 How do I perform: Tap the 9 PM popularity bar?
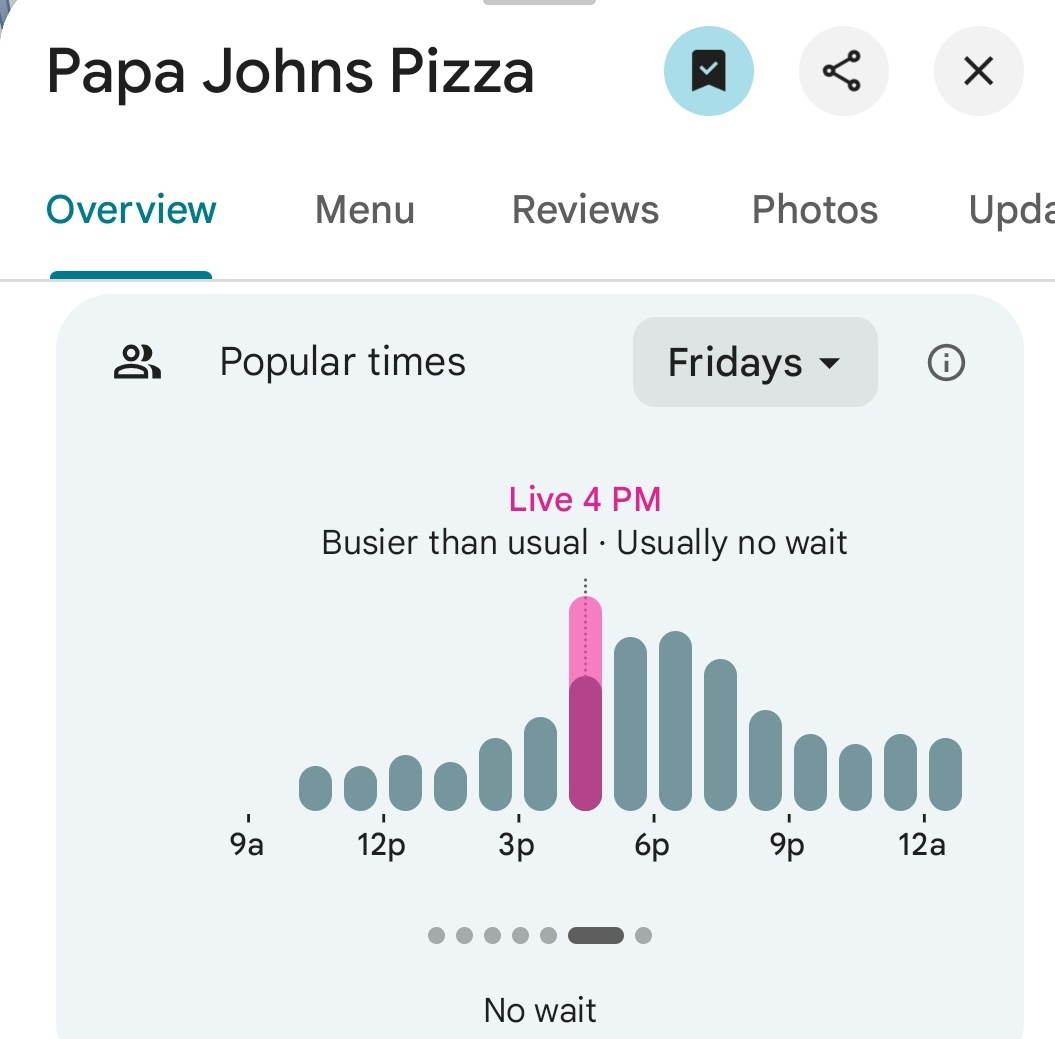(x=810, y=772)
